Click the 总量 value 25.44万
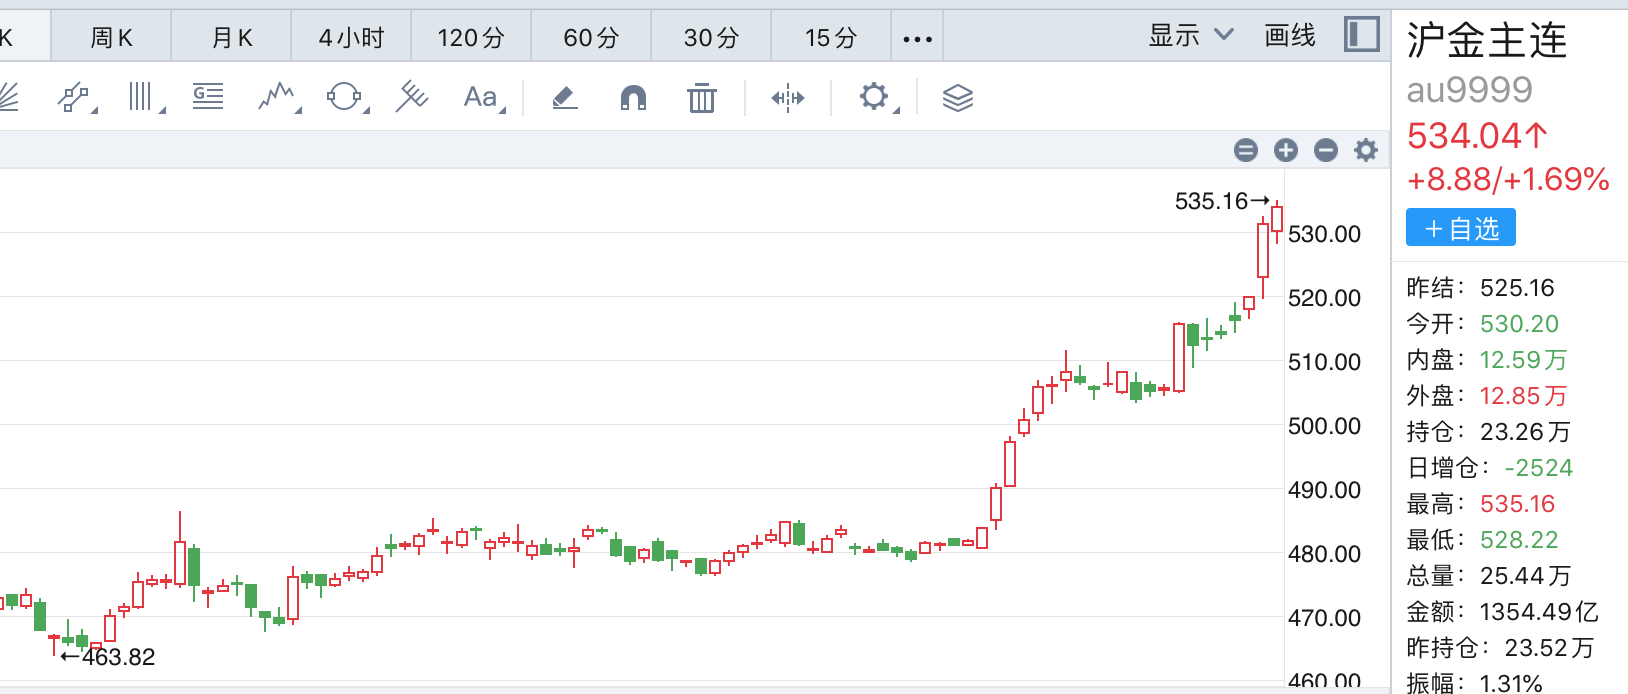 tap(1525, 576)
